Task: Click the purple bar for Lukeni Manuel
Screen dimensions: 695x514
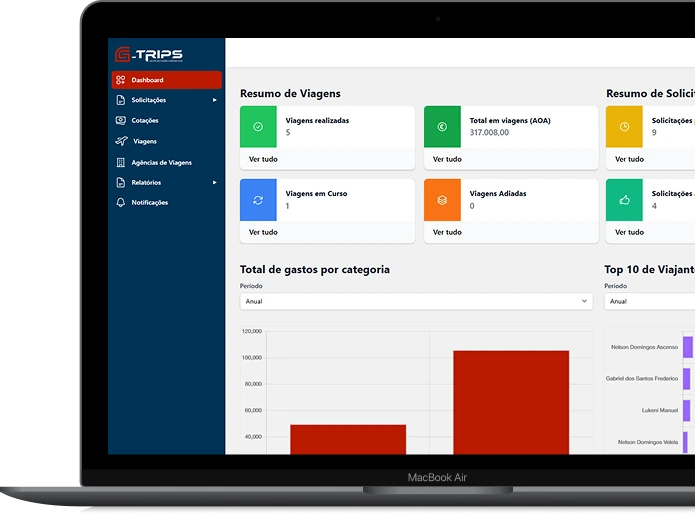Action: (x=687, y=410)
